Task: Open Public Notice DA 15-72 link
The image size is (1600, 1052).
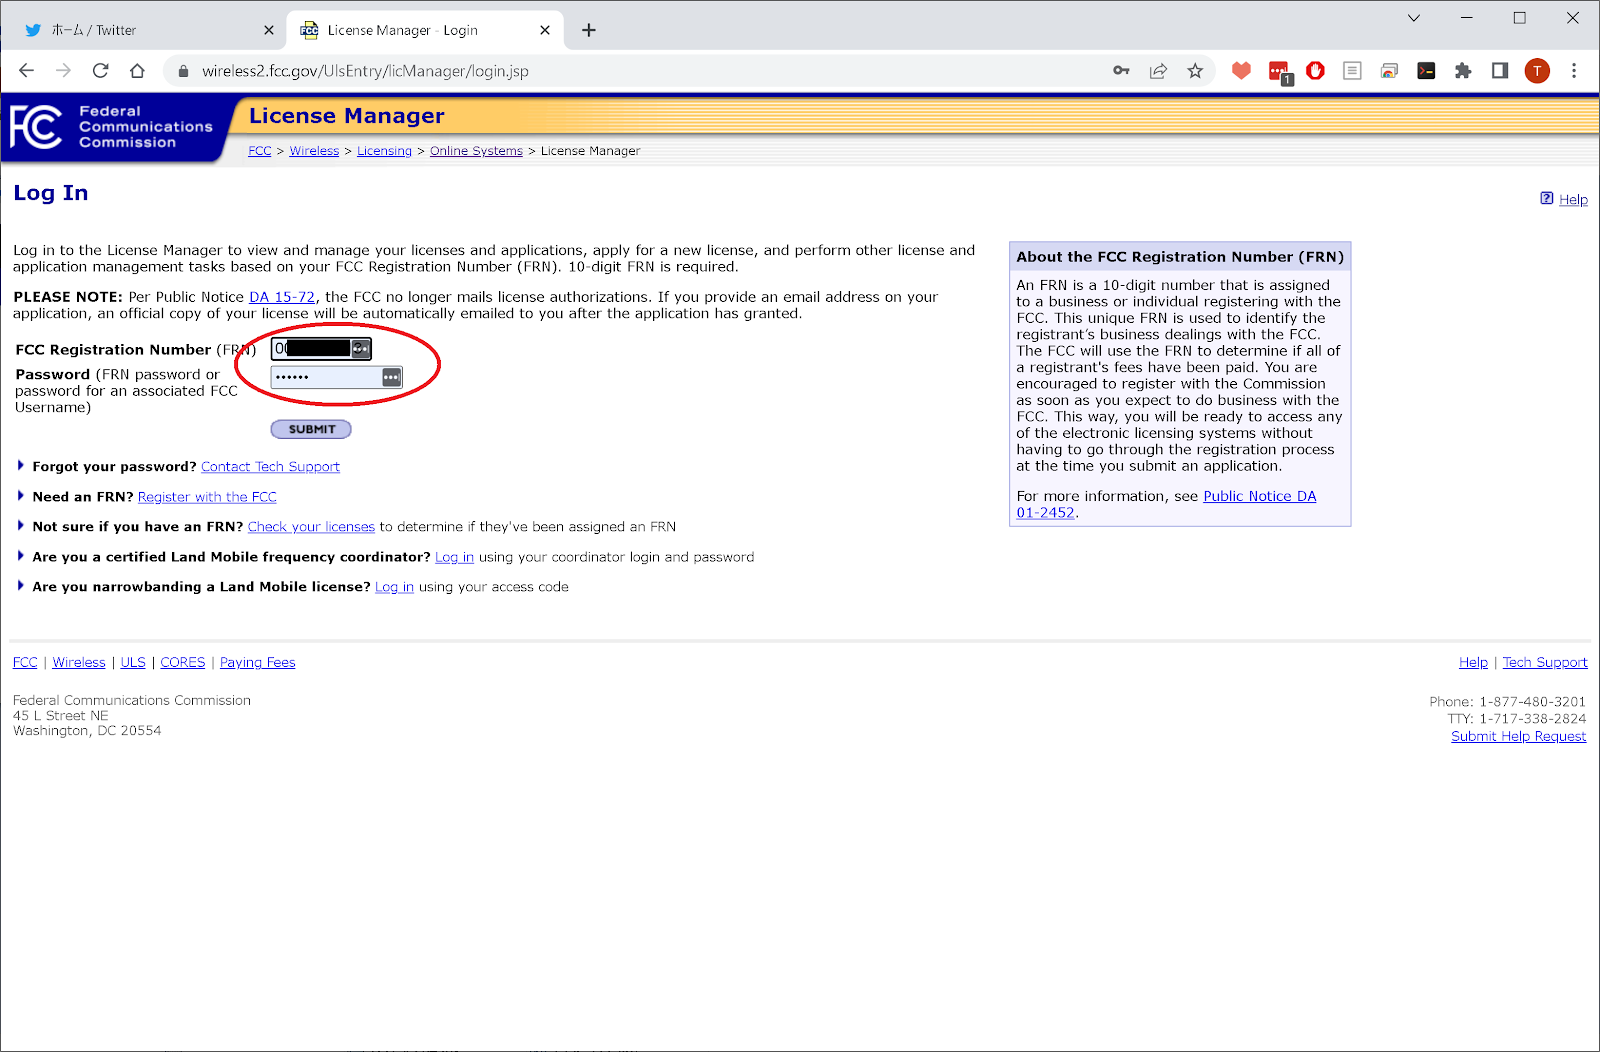Action: click(282, 297)
